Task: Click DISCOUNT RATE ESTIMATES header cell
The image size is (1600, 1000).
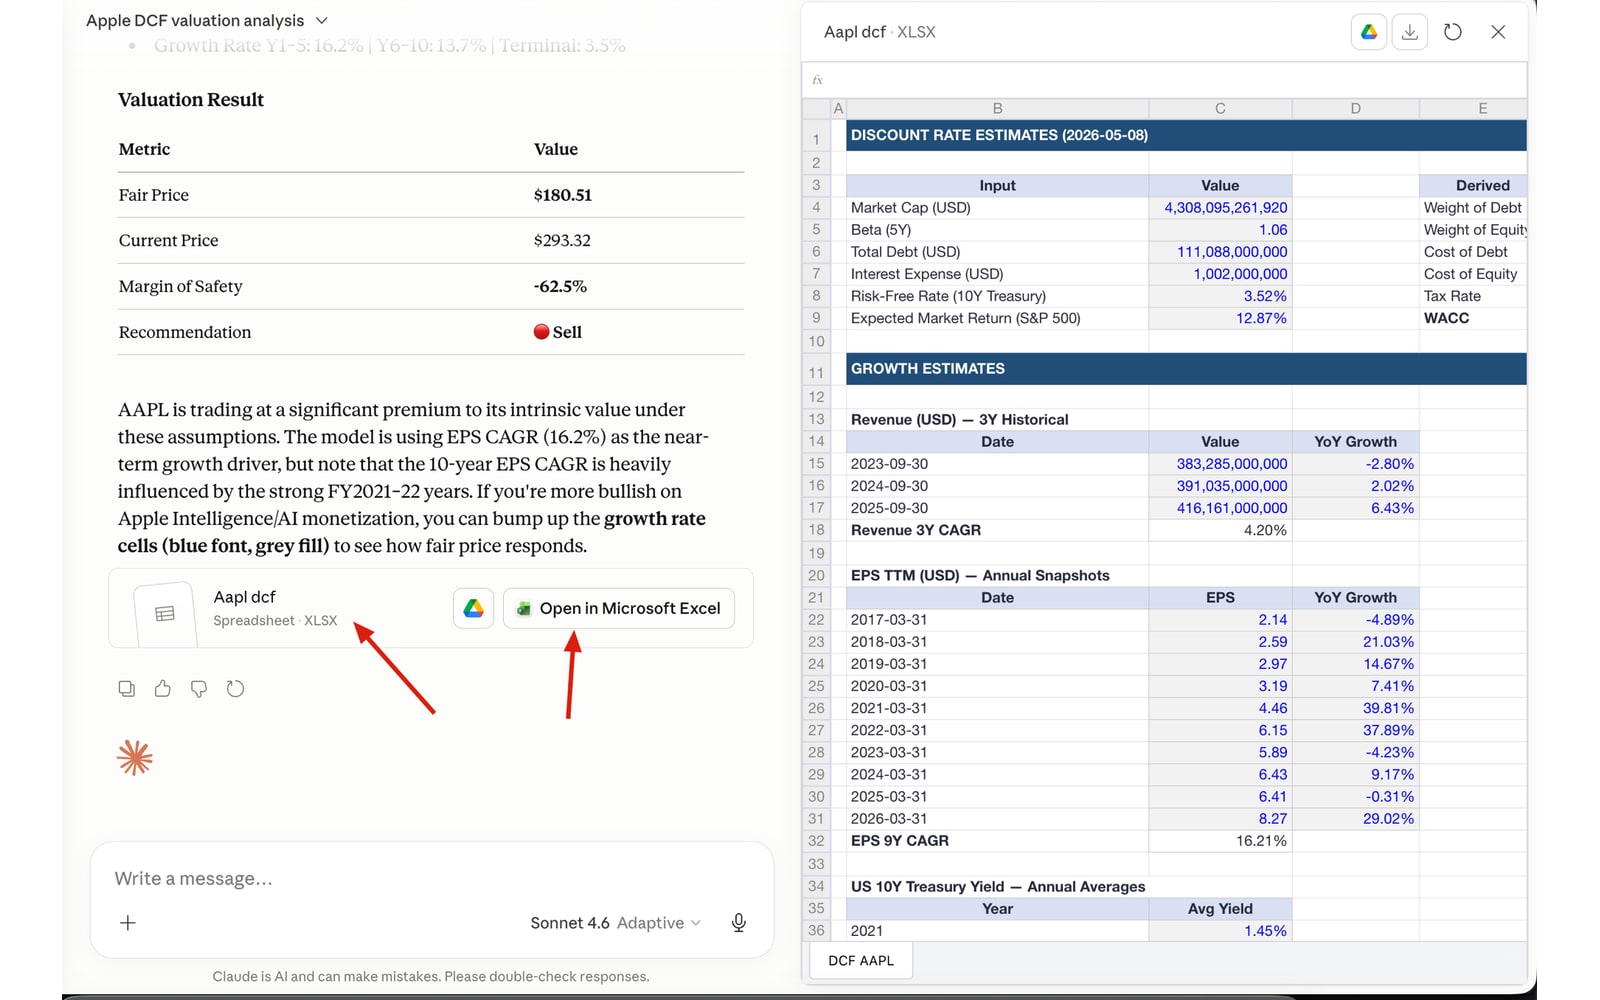Action: click(1186, 135)
